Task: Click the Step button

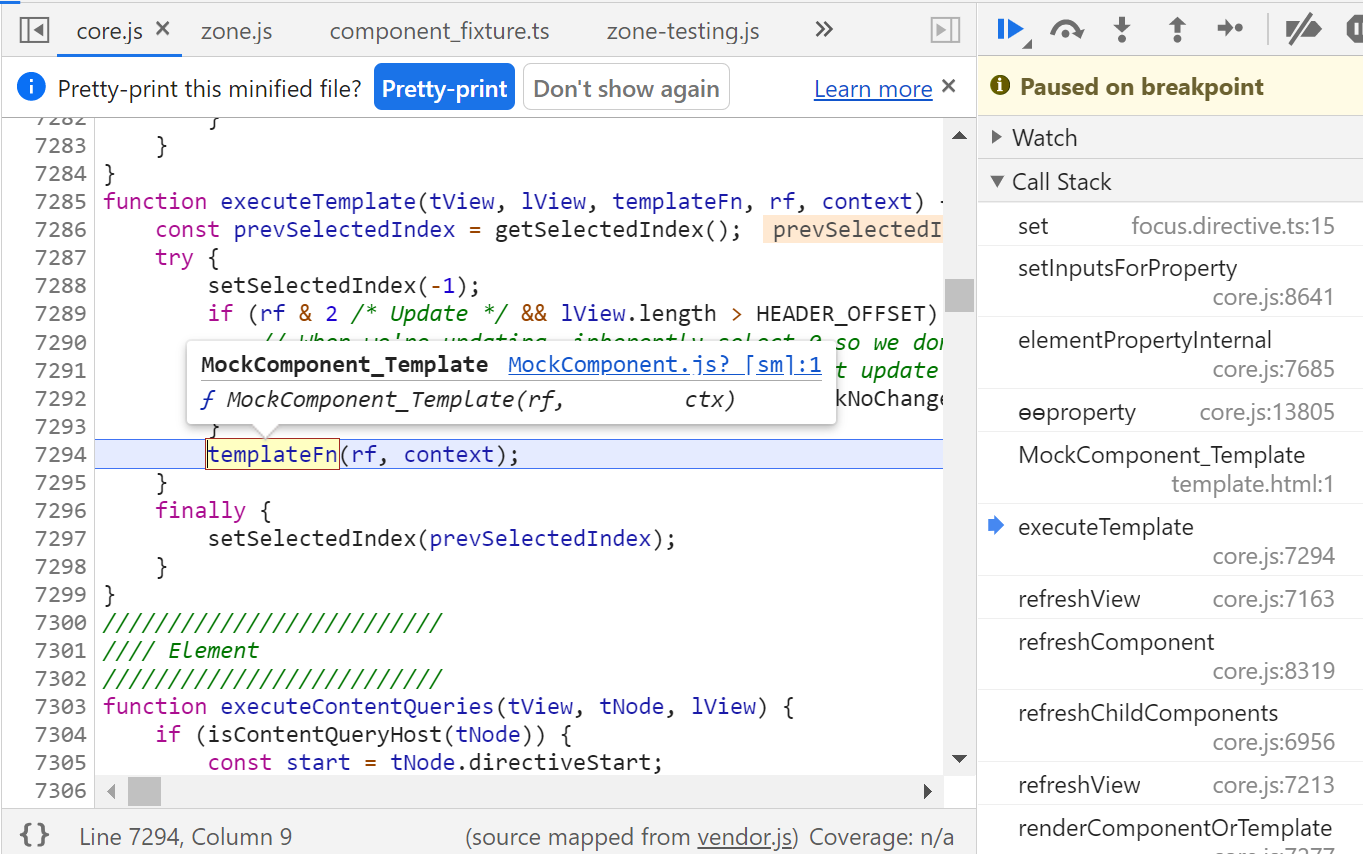Action: 1230,29
